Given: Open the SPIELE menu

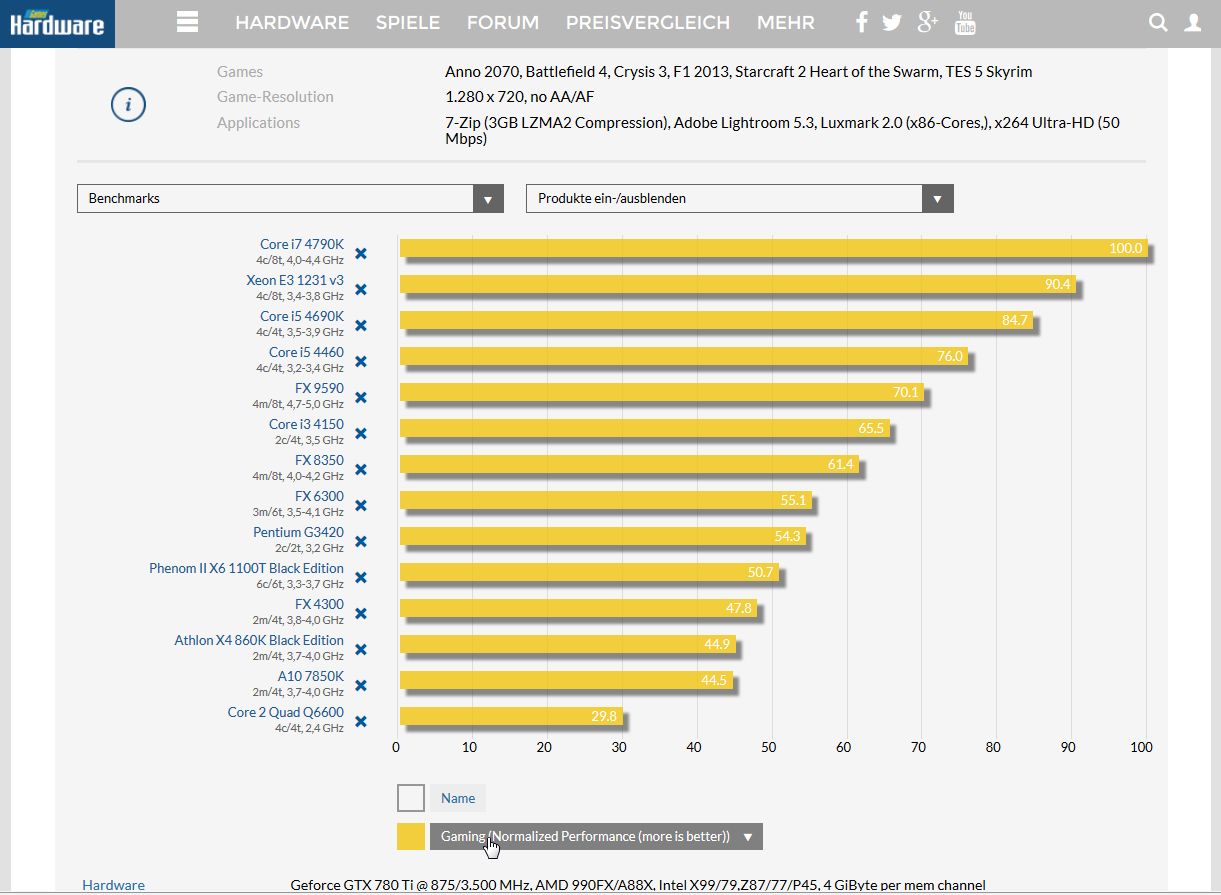Looking at the screenshot, I should [x=408, y=22].
